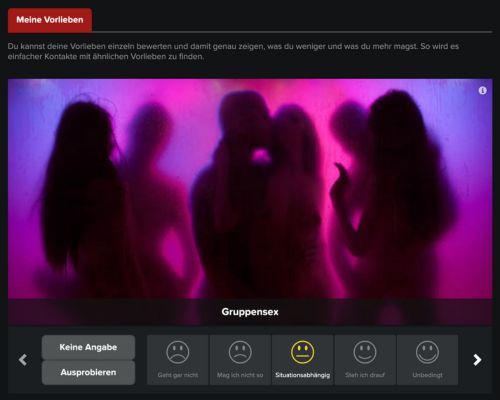This screenshot has height=400, width=500.
Task: Pick the slightly smiling face smiley
Action: (365, 352)
